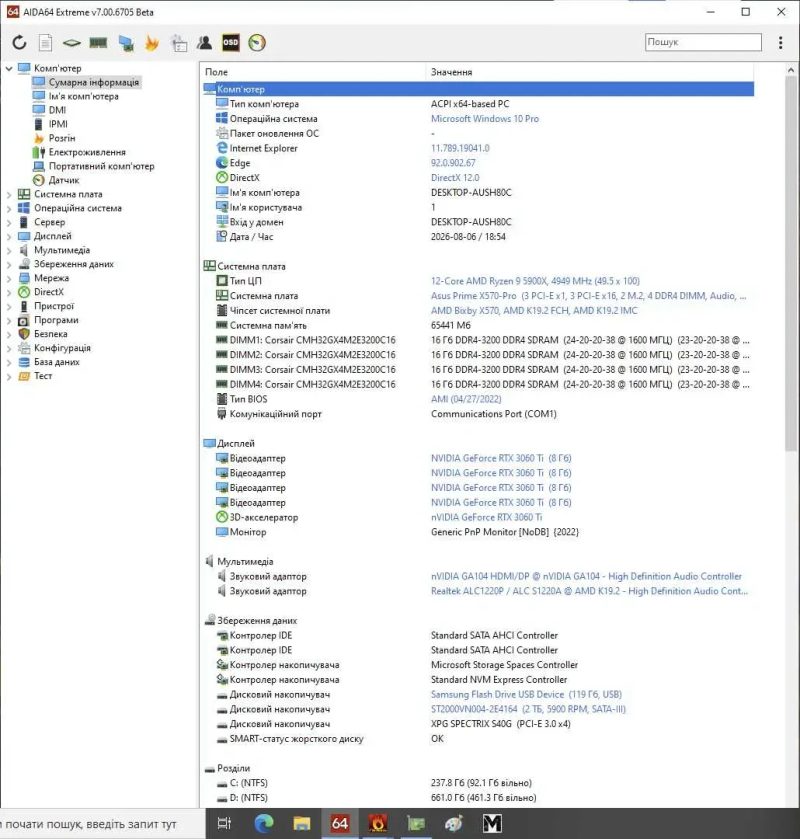Select Розгін in the tree
This screenshot has height=839, width=800.
click(62, 138)
